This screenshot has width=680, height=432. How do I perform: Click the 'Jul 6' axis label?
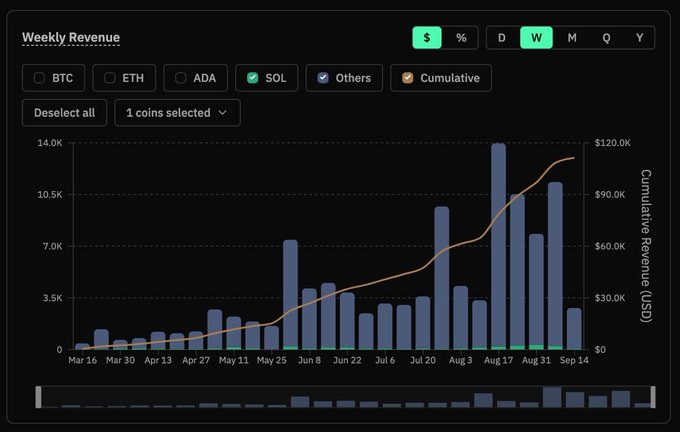(385, 360)
